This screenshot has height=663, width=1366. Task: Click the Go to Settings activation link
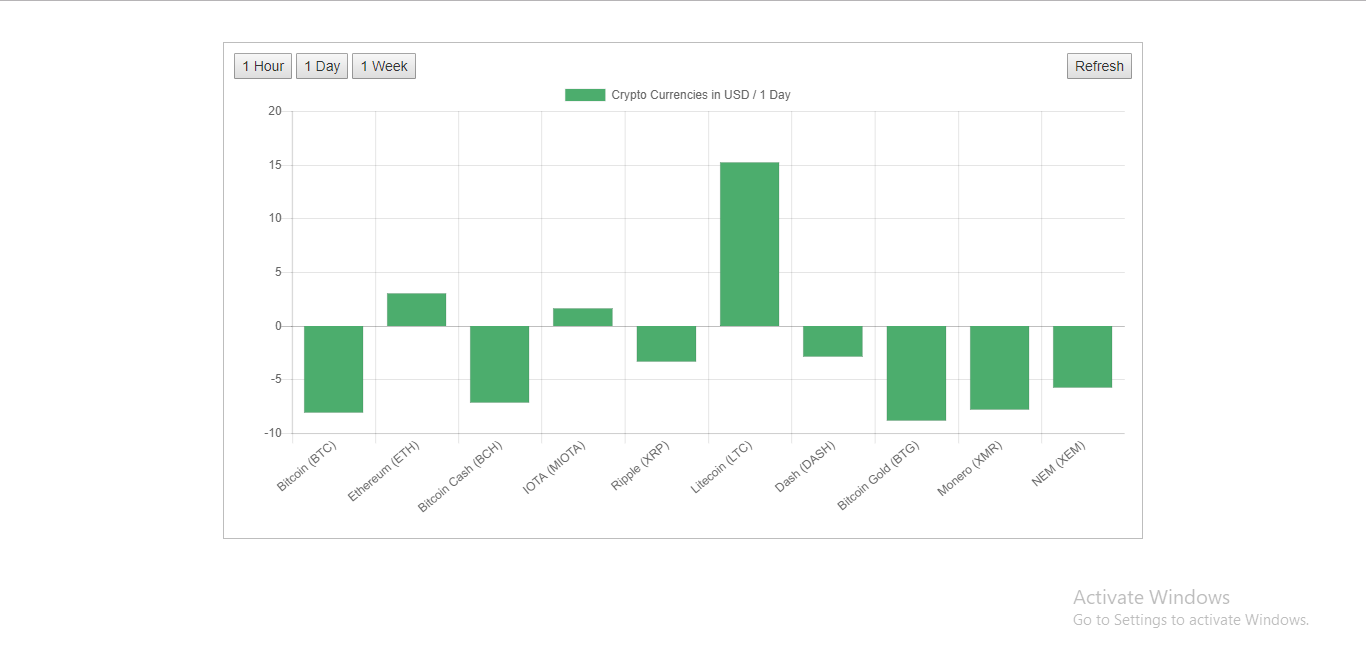click(x=1191, y=619)
